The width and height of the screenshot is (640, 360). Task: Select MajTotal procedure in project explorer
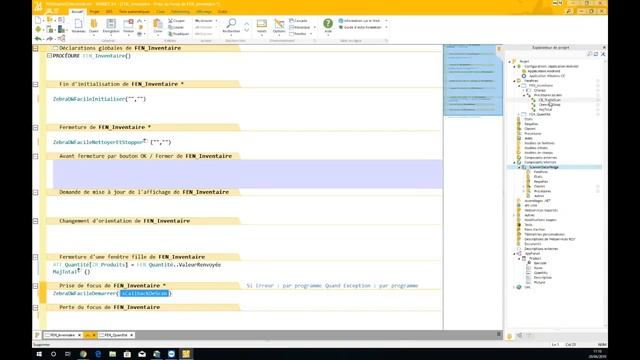pos(545,109)
